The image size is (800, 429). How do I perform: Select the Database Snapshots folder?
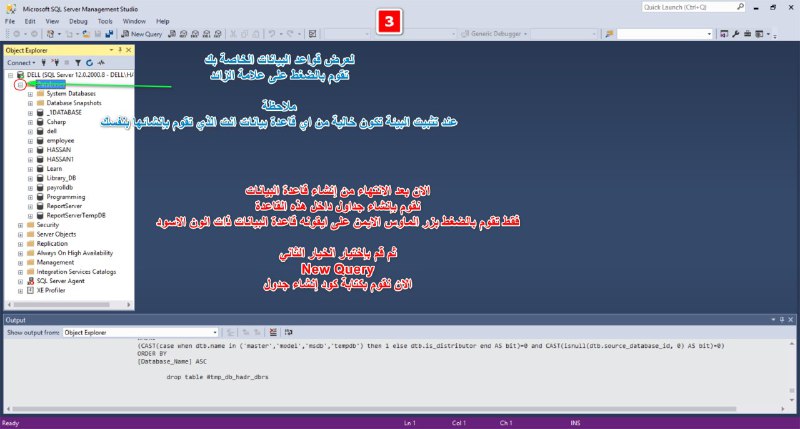(x=74, y=103)
